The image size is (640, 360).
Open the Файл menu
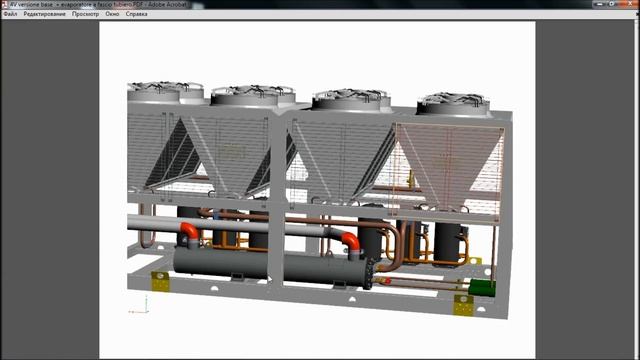(10, 14)
